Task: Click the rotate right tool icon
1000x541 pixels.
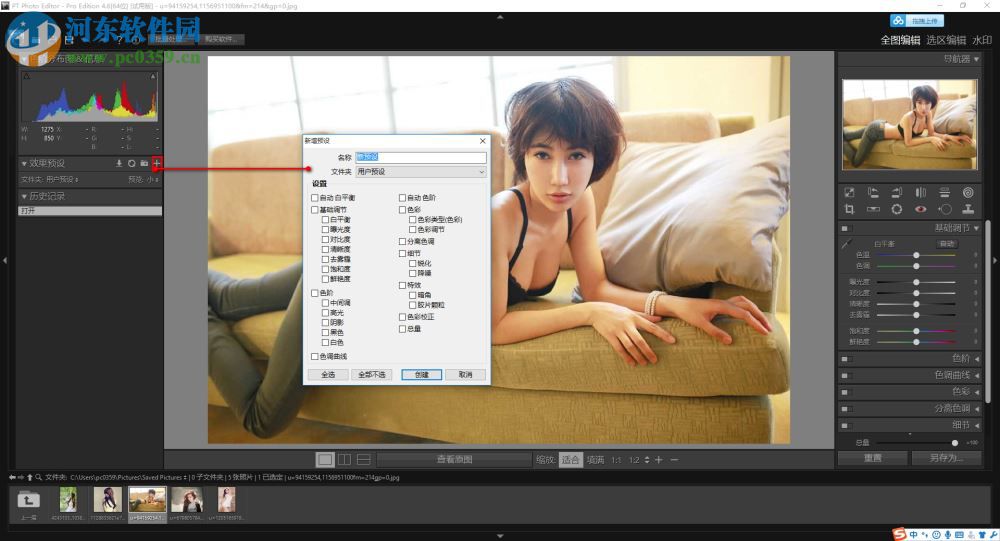Action: pyautogui.click(x=897, y=192)
